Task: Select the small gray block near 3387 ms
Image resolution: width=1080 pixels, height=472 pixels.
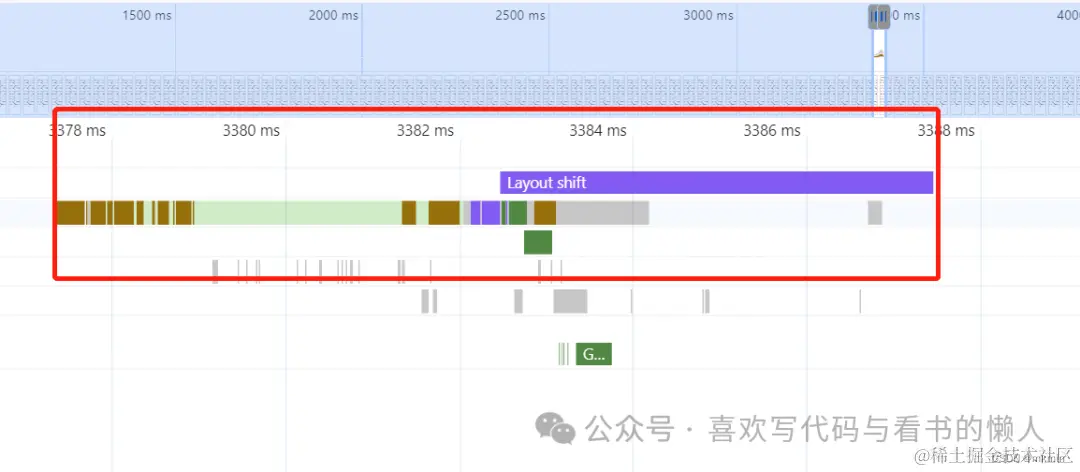Action: [875, 213]
